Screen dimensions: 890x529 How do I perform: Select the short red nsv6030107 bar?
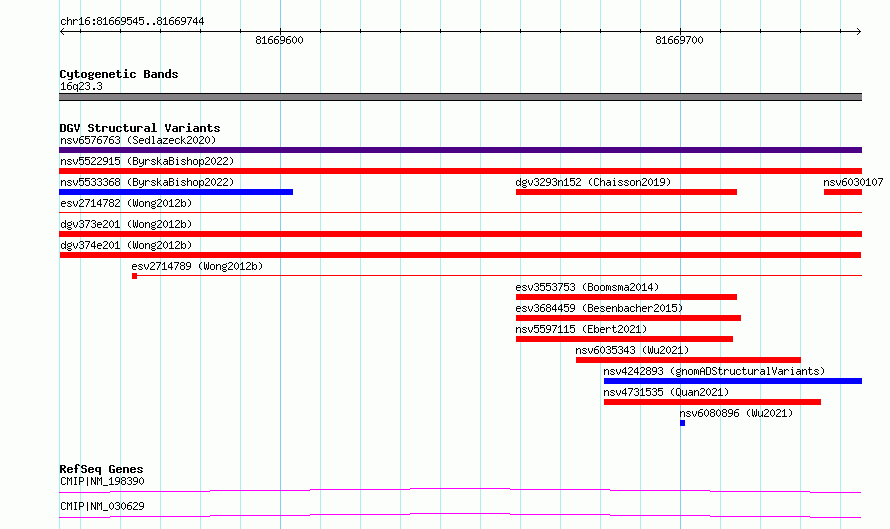pyautogui.click(x=843, y=192)
